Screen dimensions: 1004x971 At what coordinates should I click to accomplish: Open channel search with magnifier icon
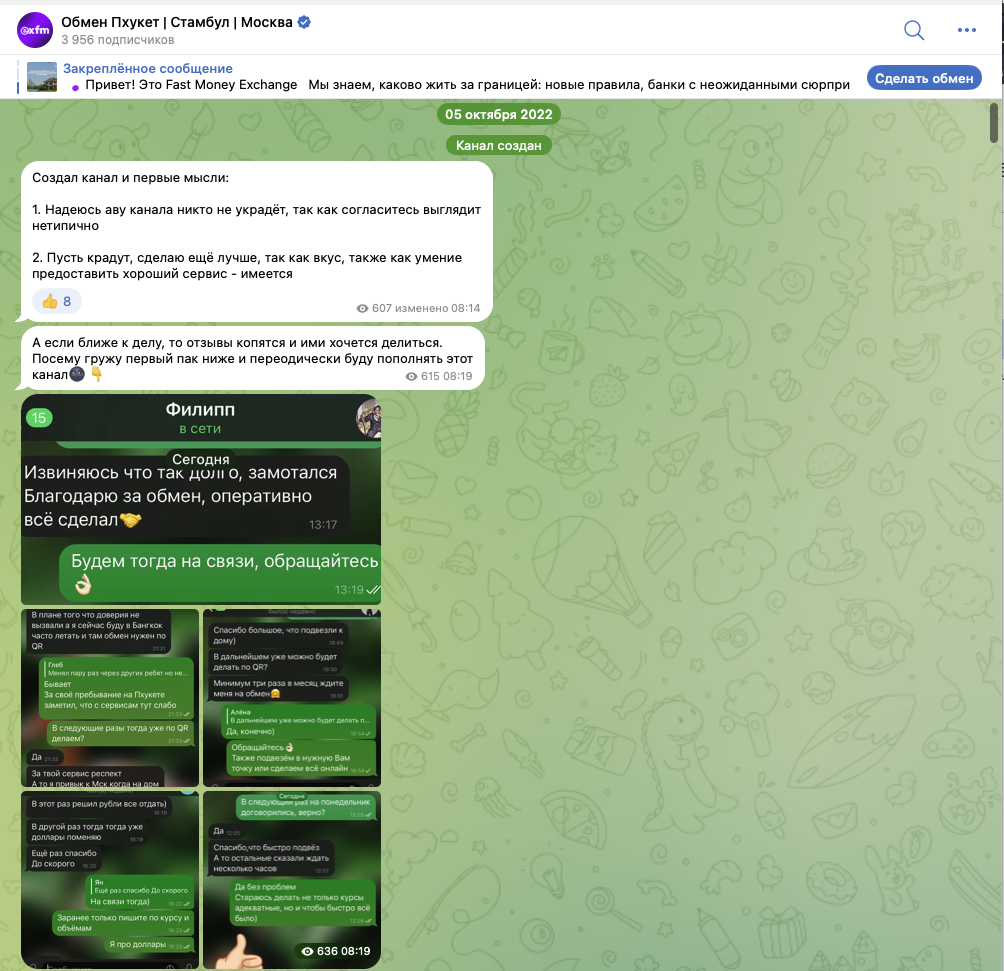(x=914, y=30)
